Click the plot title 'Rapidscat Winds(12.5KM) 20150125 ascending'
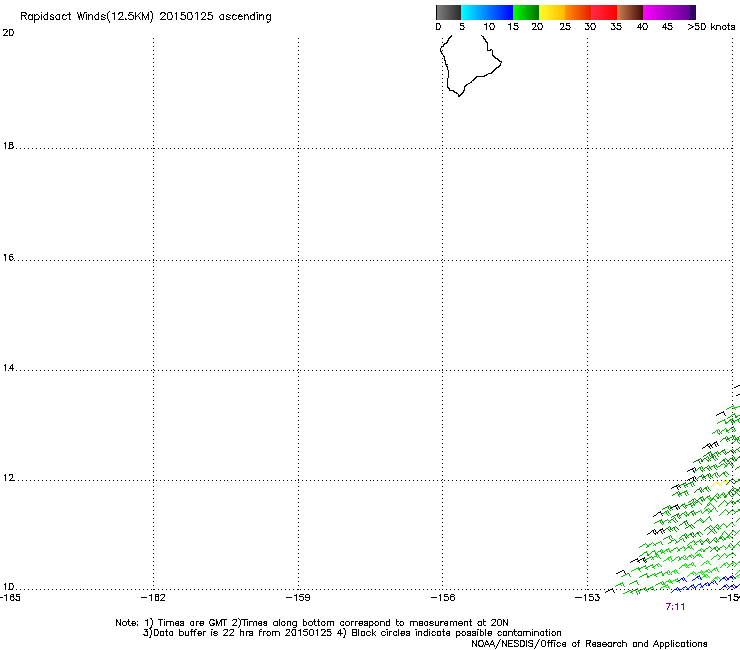This screenshot has height=650, width=740. point(145,17)
